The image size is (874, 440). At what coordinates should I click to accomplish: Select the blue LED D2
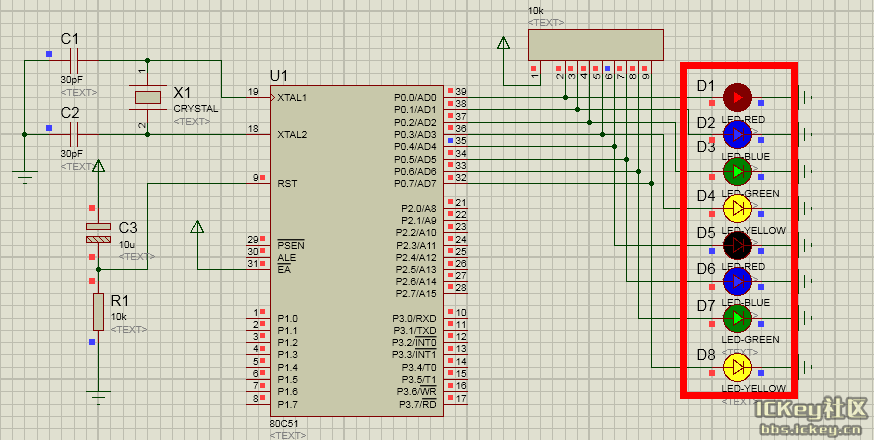(x=737, y=134)
